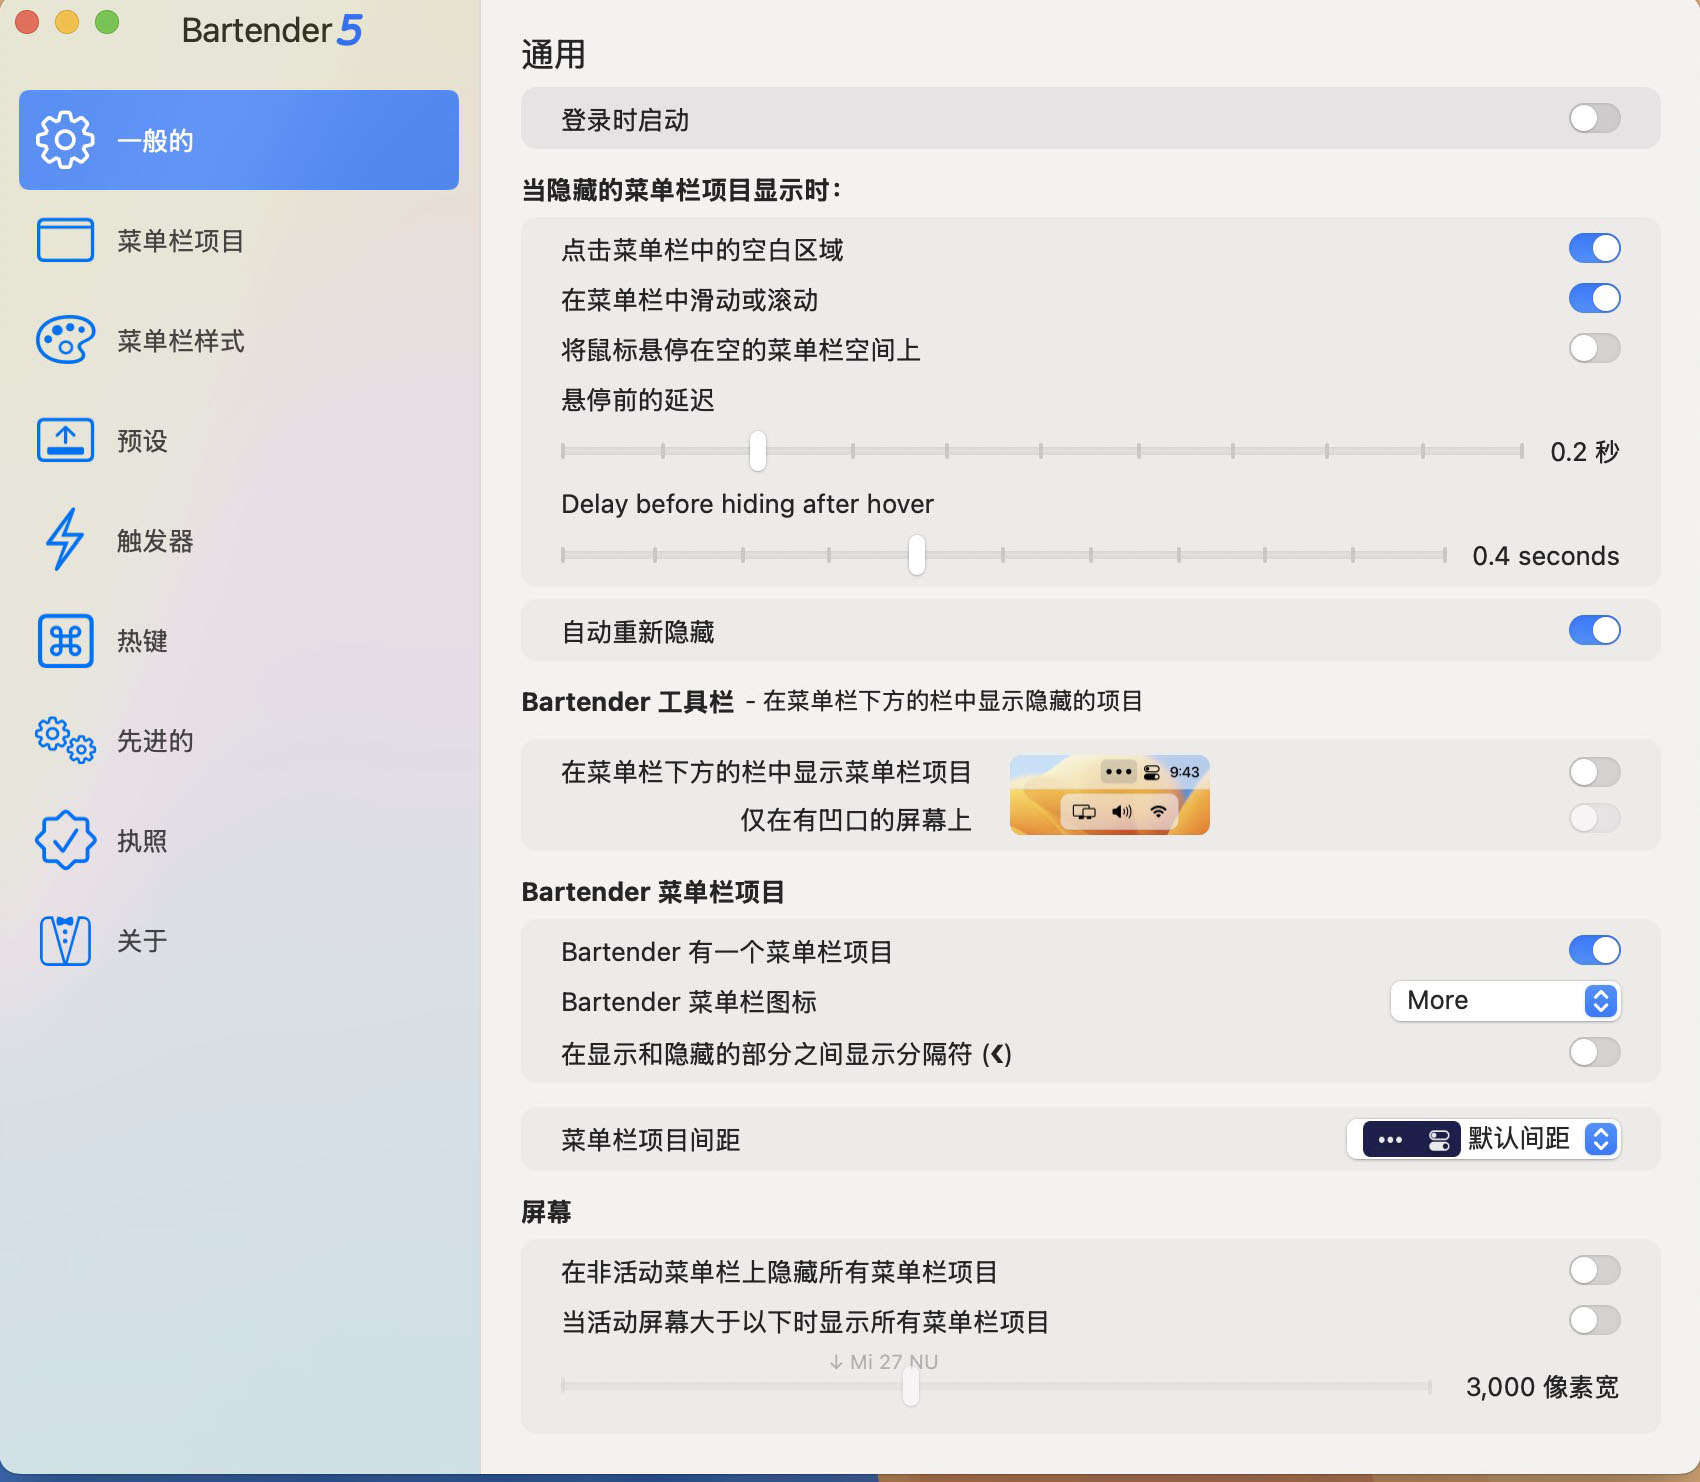Click the 当隐藏的菜单栏项目显示时 heading
Viewport: 1700px width, 1482px height.
pyautogui.click(x=682, y=190)
